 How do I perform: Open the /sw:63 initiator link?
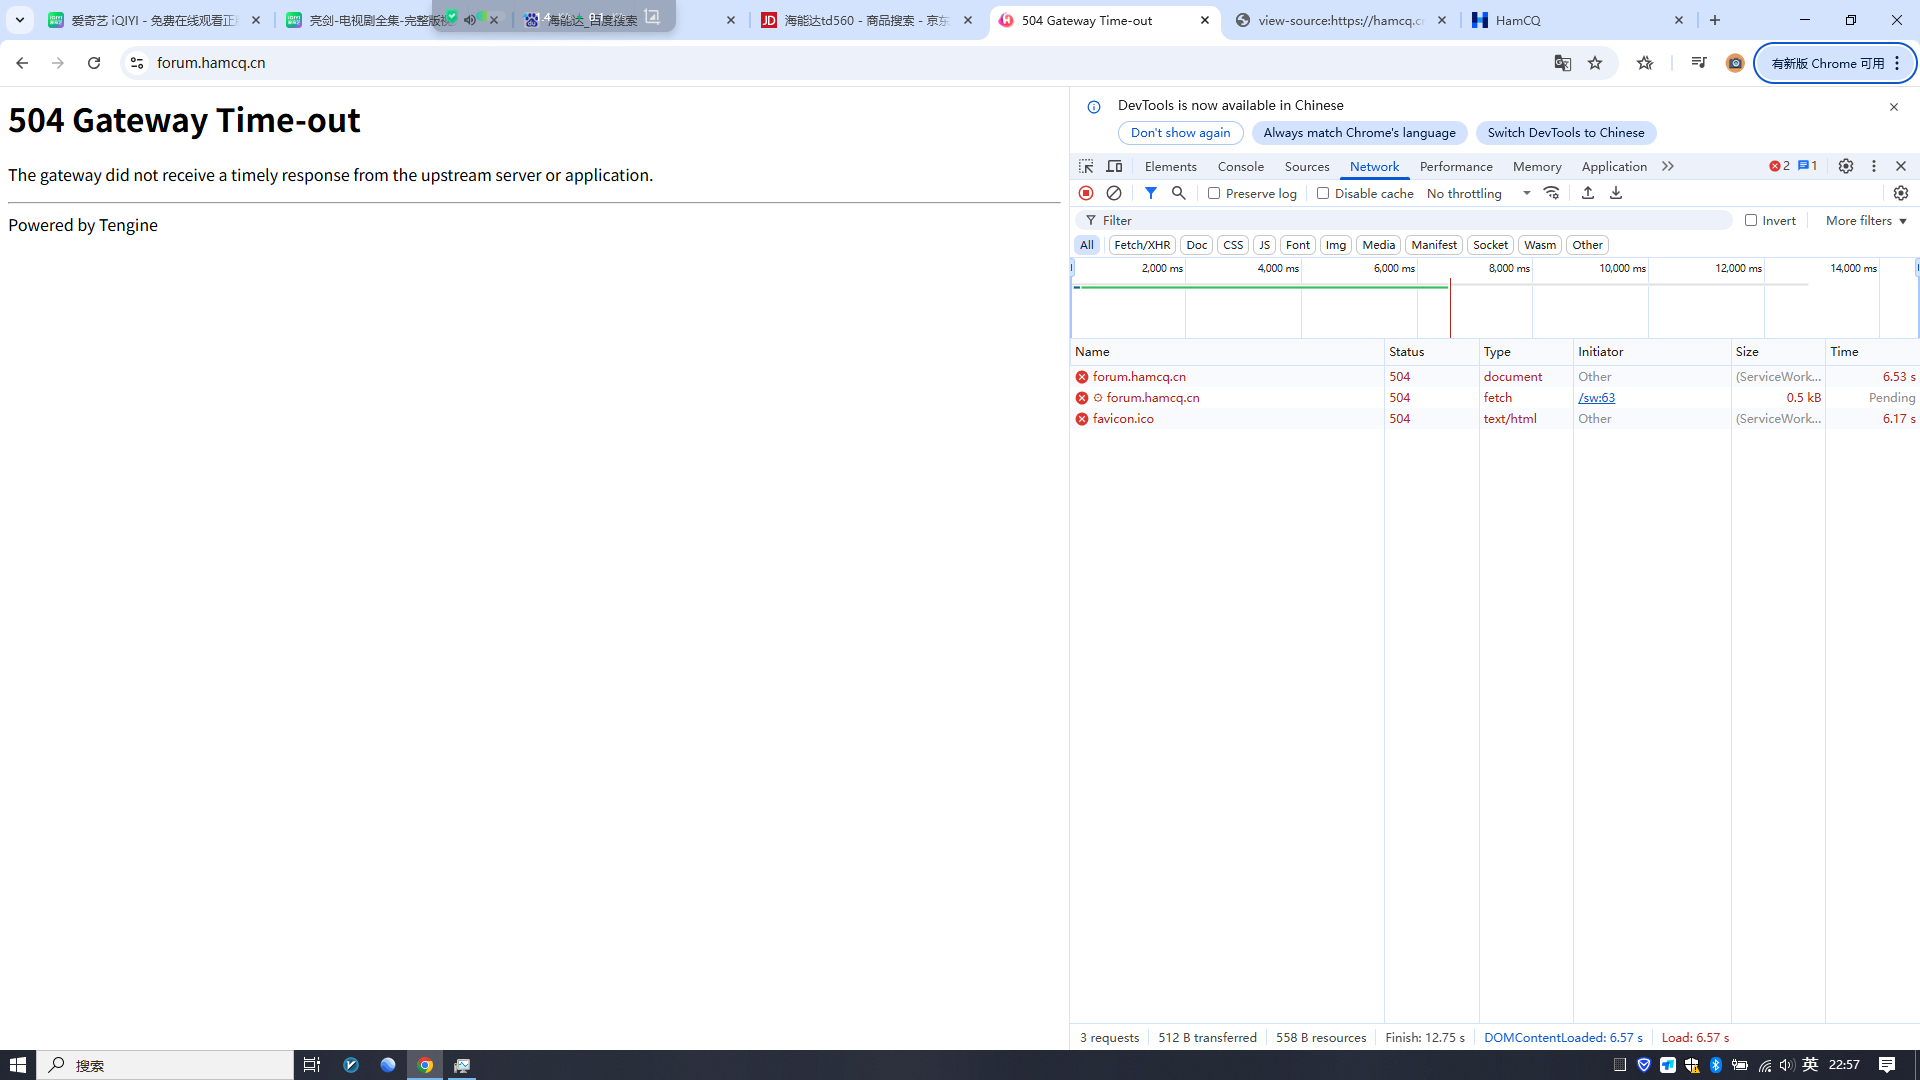(x=1596, y=397)
